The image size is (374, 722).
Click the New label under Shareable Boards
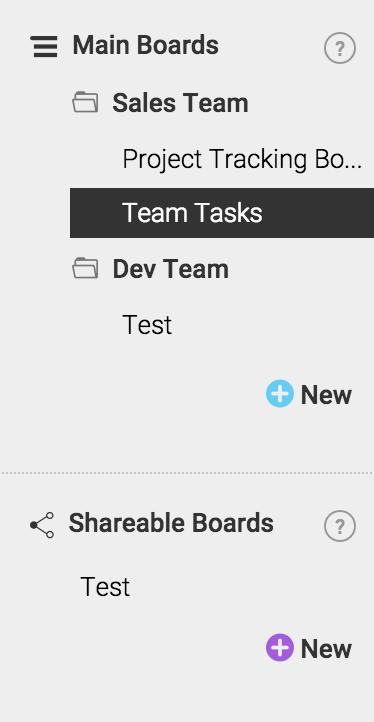pos(326,649)
